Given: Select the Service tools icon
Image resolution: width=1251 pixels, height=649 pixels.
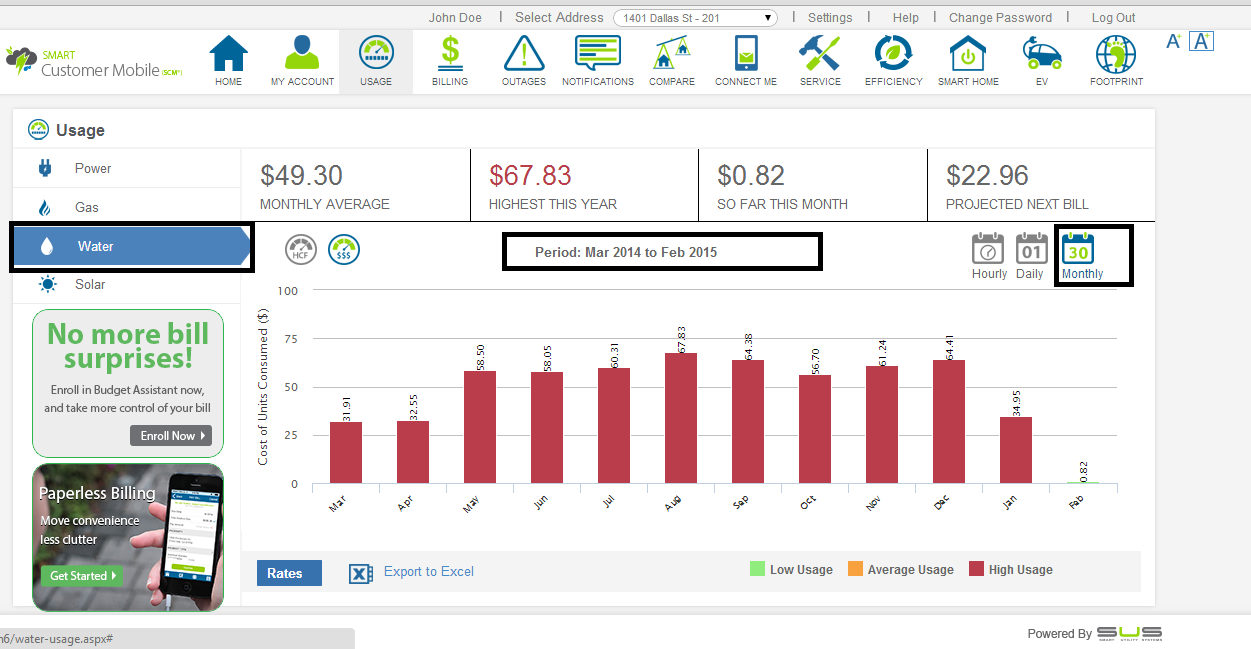Looking at the screenshot, I should pyautogui.click(x=820, y=53).
